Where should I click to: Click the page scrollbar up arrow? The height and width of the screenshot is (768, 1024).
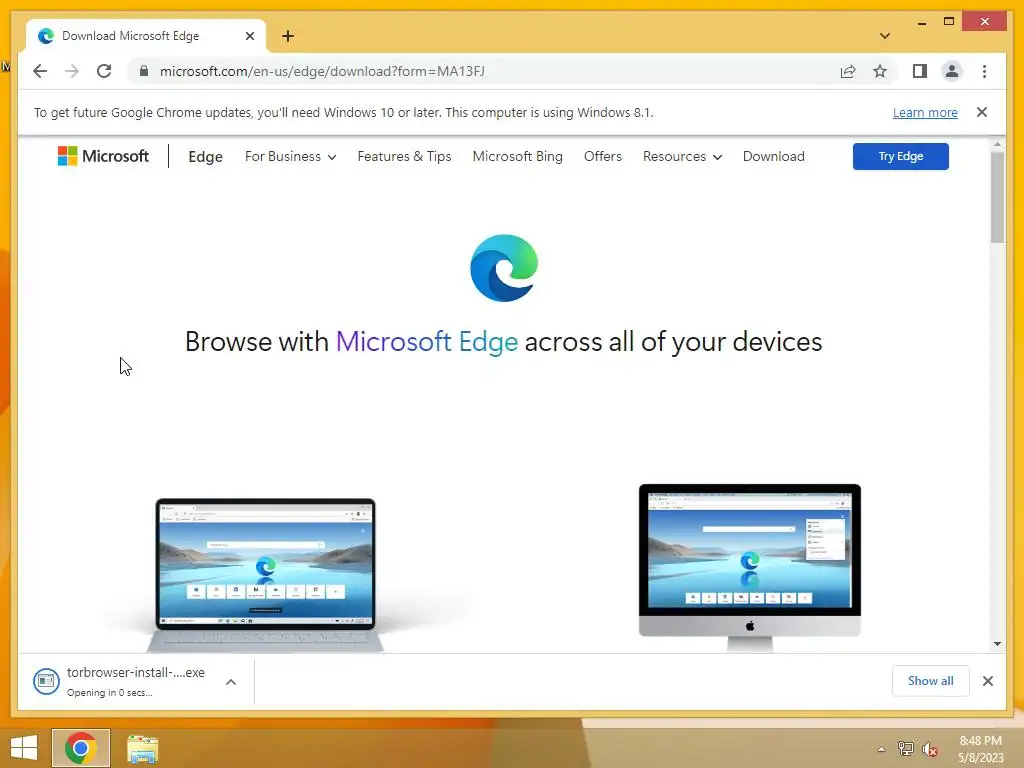[997, 144]
